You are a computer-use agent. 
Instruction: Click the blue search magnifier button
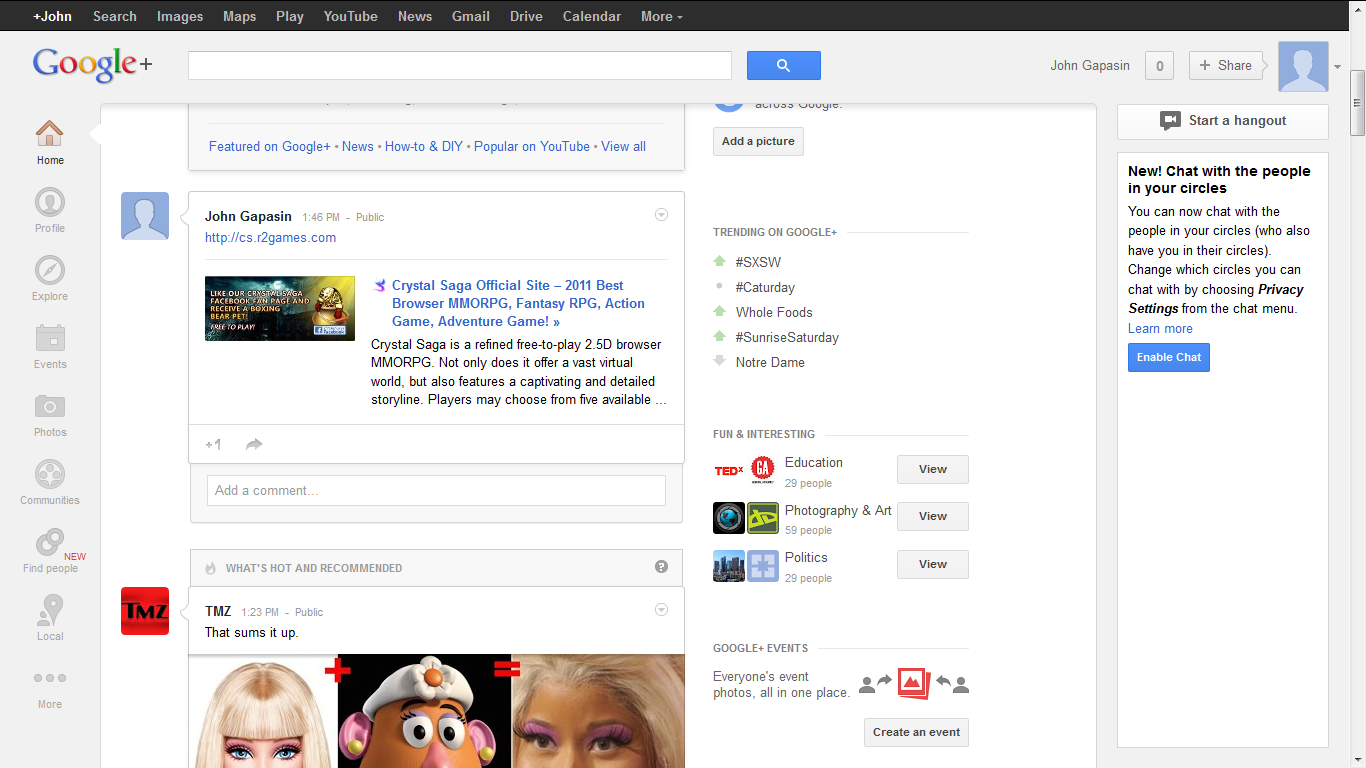783,66
